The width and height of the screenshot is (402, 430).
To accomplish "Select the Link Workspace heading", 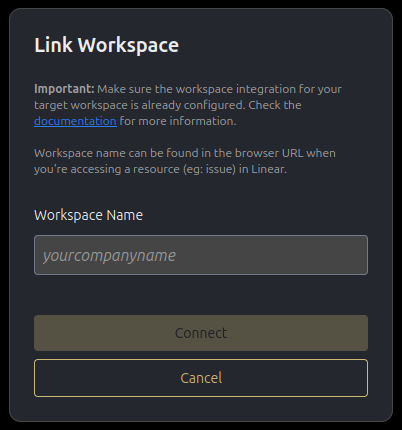I will [107, 45].
